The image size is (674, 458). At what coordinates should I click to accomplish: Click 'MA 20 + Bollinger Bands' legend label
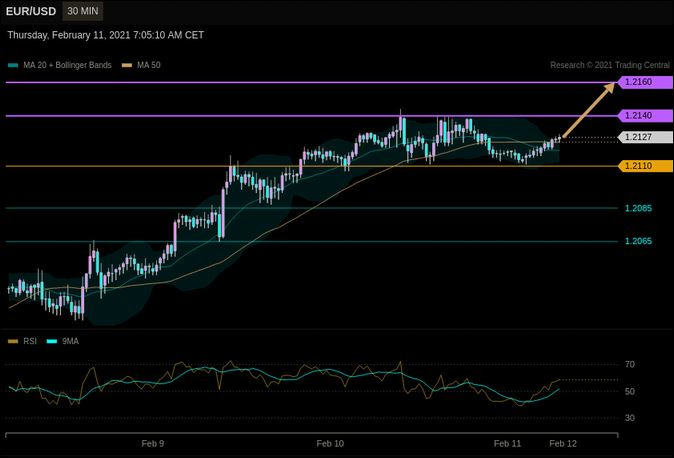67,65
